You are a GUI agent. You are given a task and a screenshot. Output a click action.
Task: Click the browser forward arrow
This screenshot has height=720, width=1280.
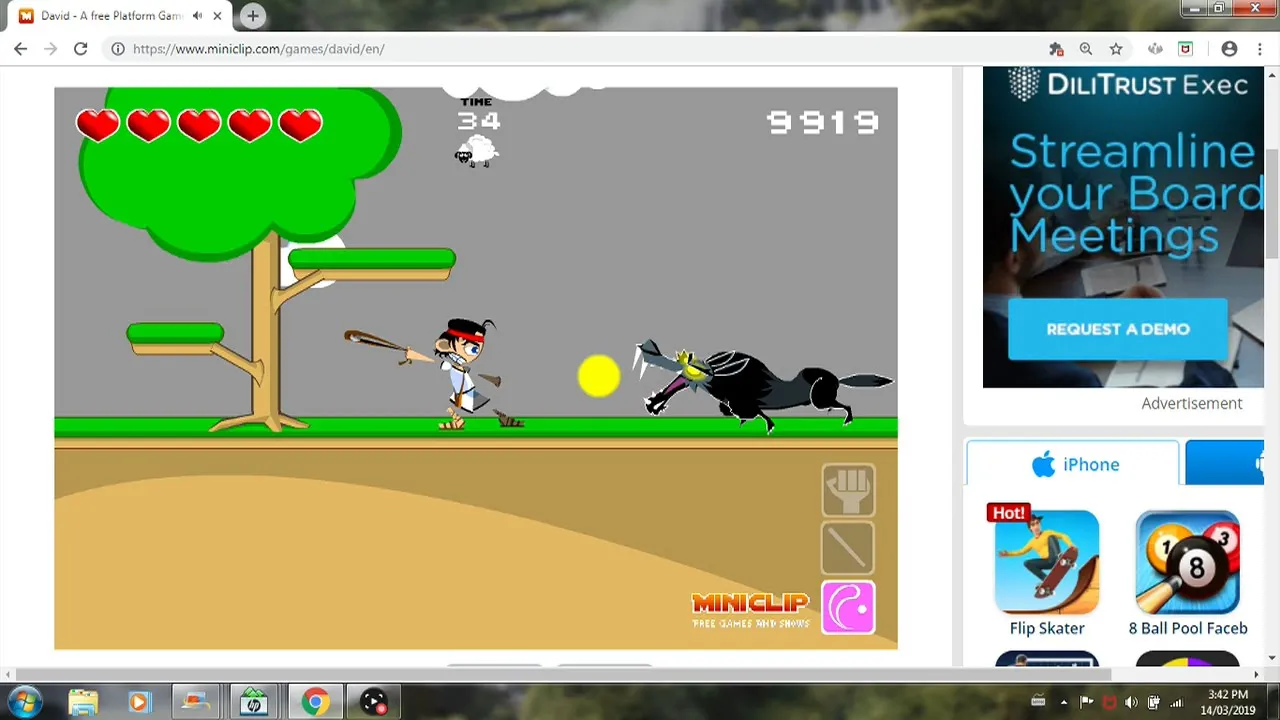[50, 49]
